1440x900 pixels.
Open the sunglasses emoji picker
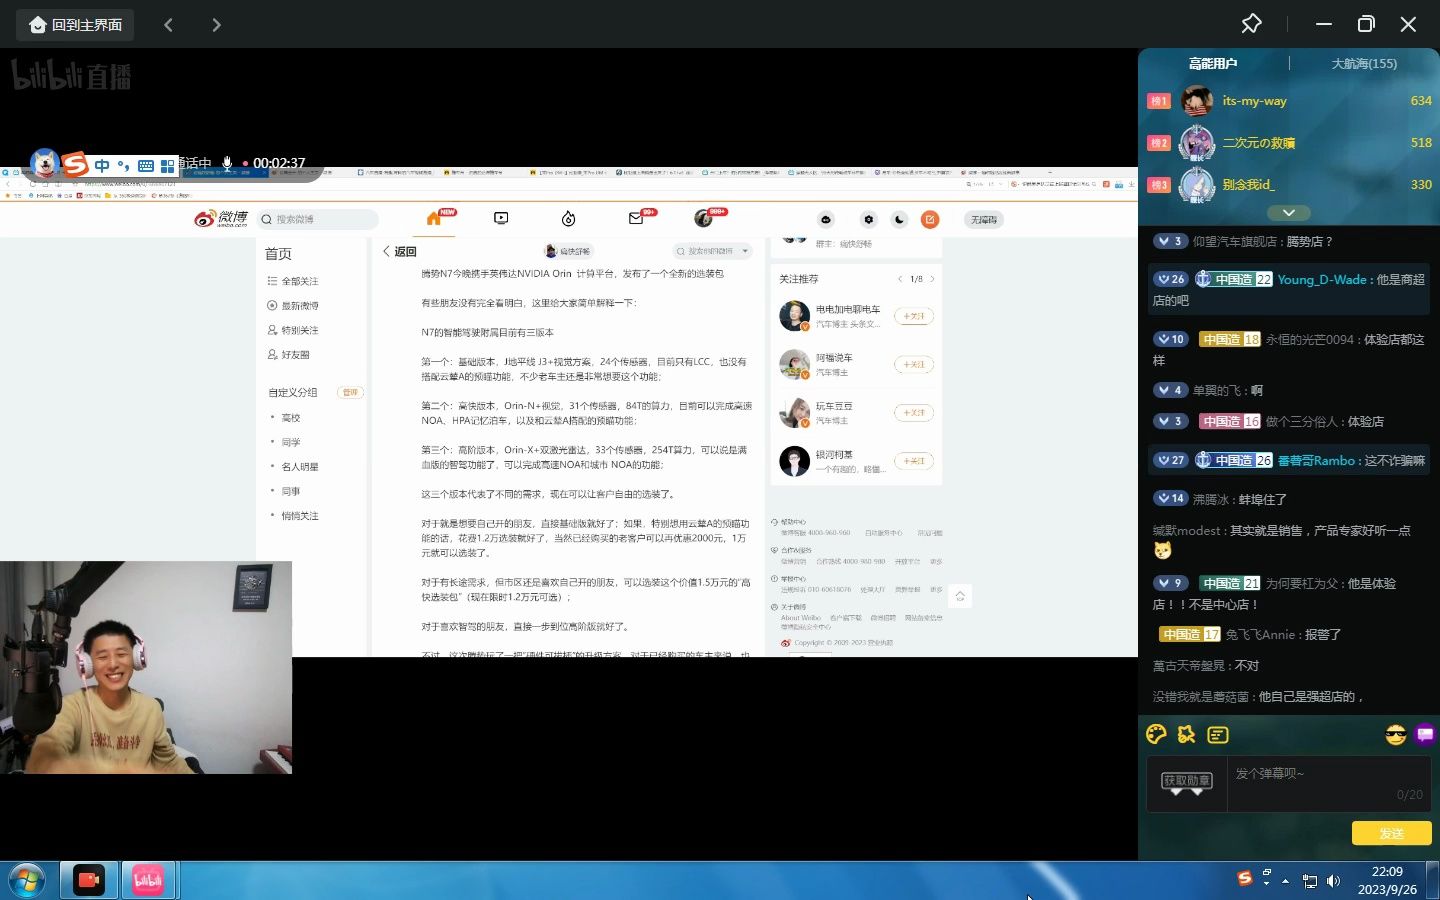pos(1396,735)
